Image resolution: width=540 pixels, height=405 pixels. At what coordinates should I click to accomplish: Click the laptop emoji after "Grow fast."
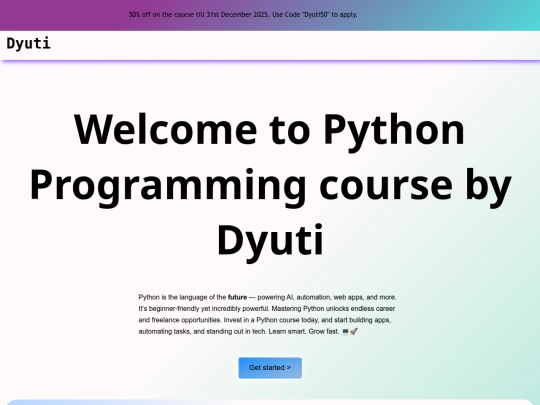pos(345,331)
